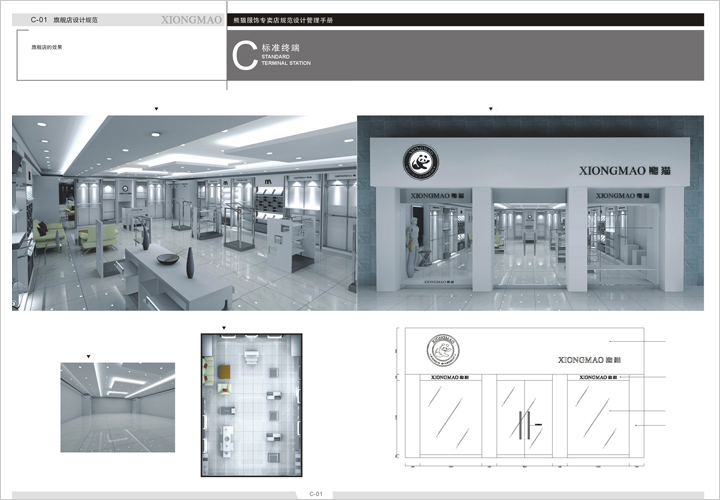Click the "C-01 旗舰店设计规范" header text
The height and width of the screenshot is (500, 720).
click(x=64, y=20)
